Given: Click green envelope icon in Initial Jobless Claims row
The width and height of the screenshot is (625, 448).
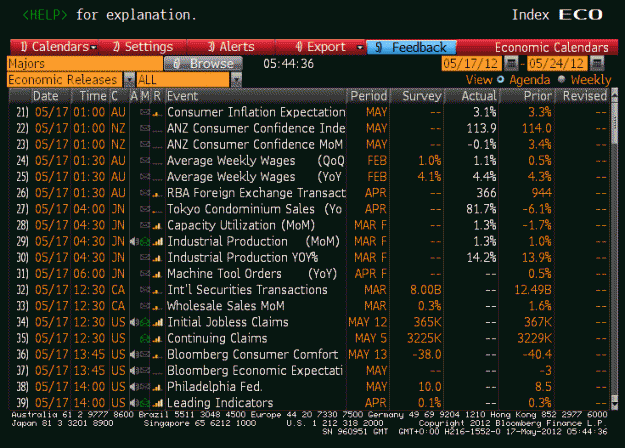Looking at the screenshot, I should 145,322.
